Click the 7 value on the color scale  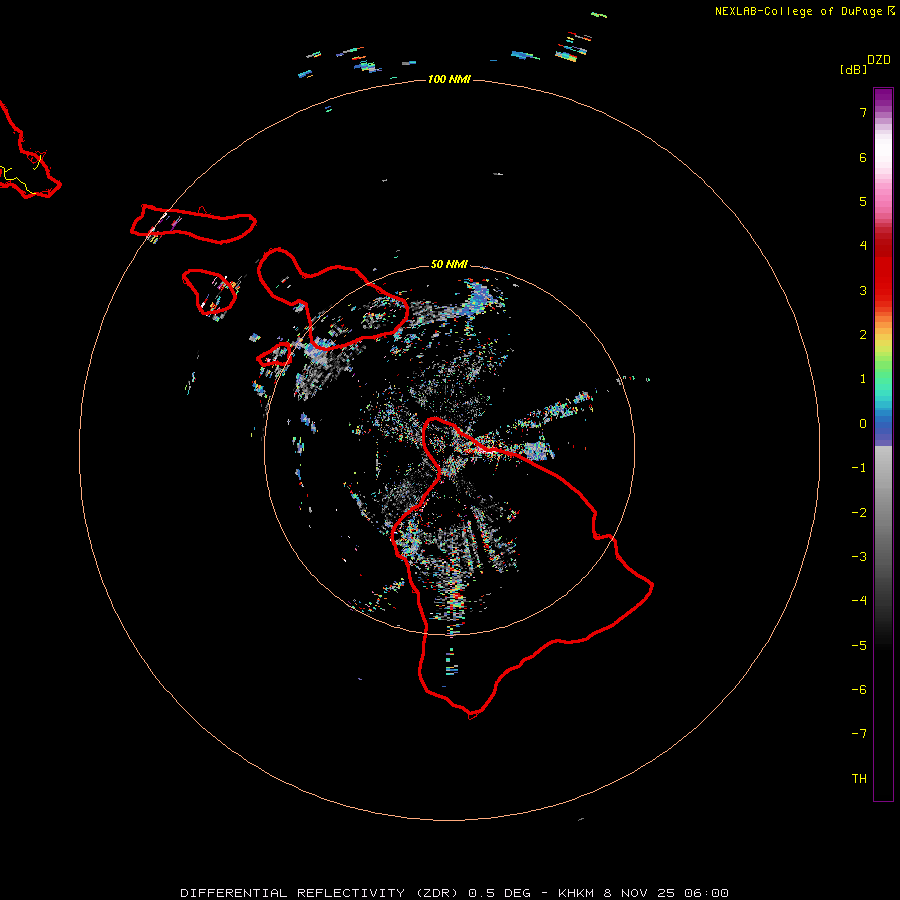(x=863, y=112)
